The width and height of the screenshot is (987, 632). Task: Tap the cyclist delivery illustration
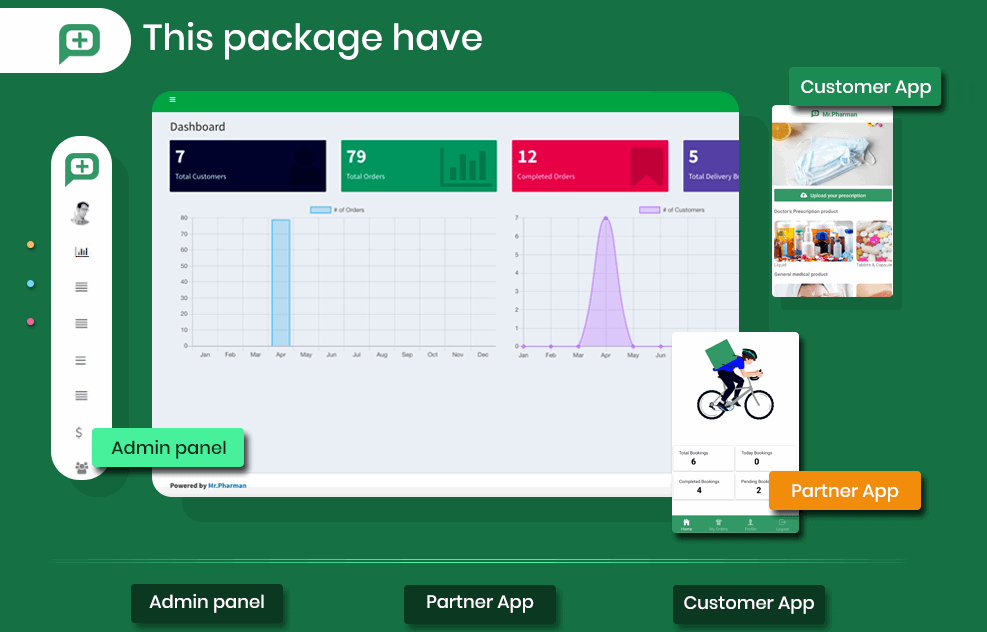click(x=735, y=380)
